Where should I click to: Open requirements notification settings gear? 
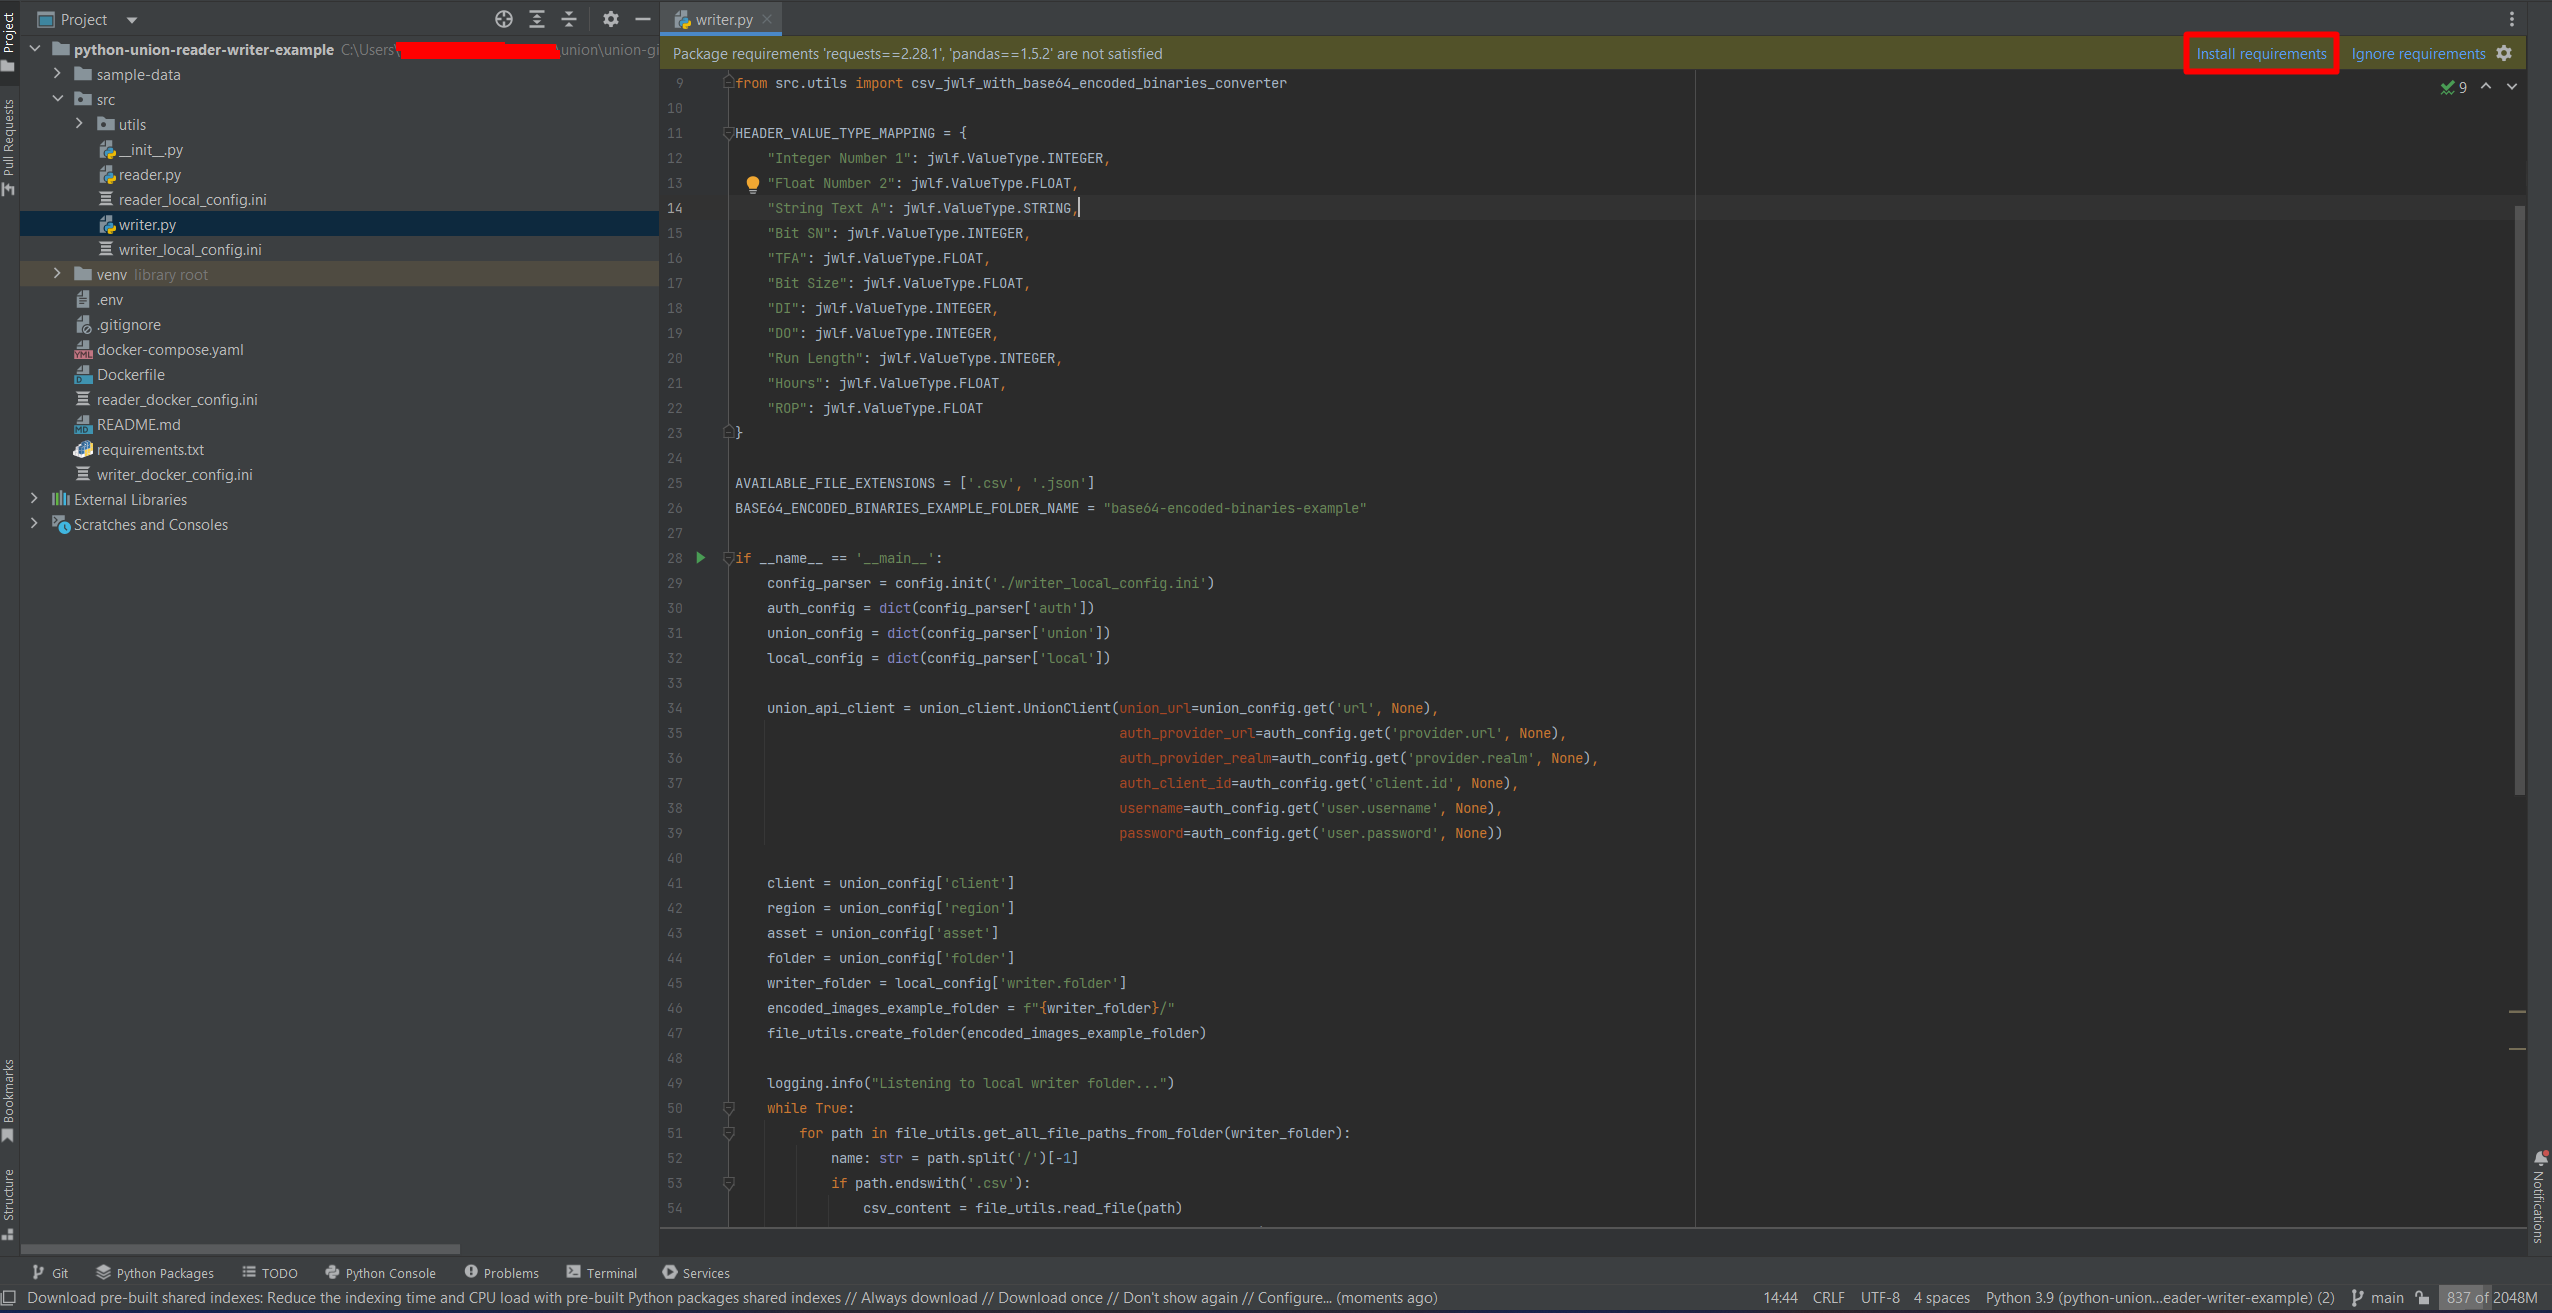2504,54
